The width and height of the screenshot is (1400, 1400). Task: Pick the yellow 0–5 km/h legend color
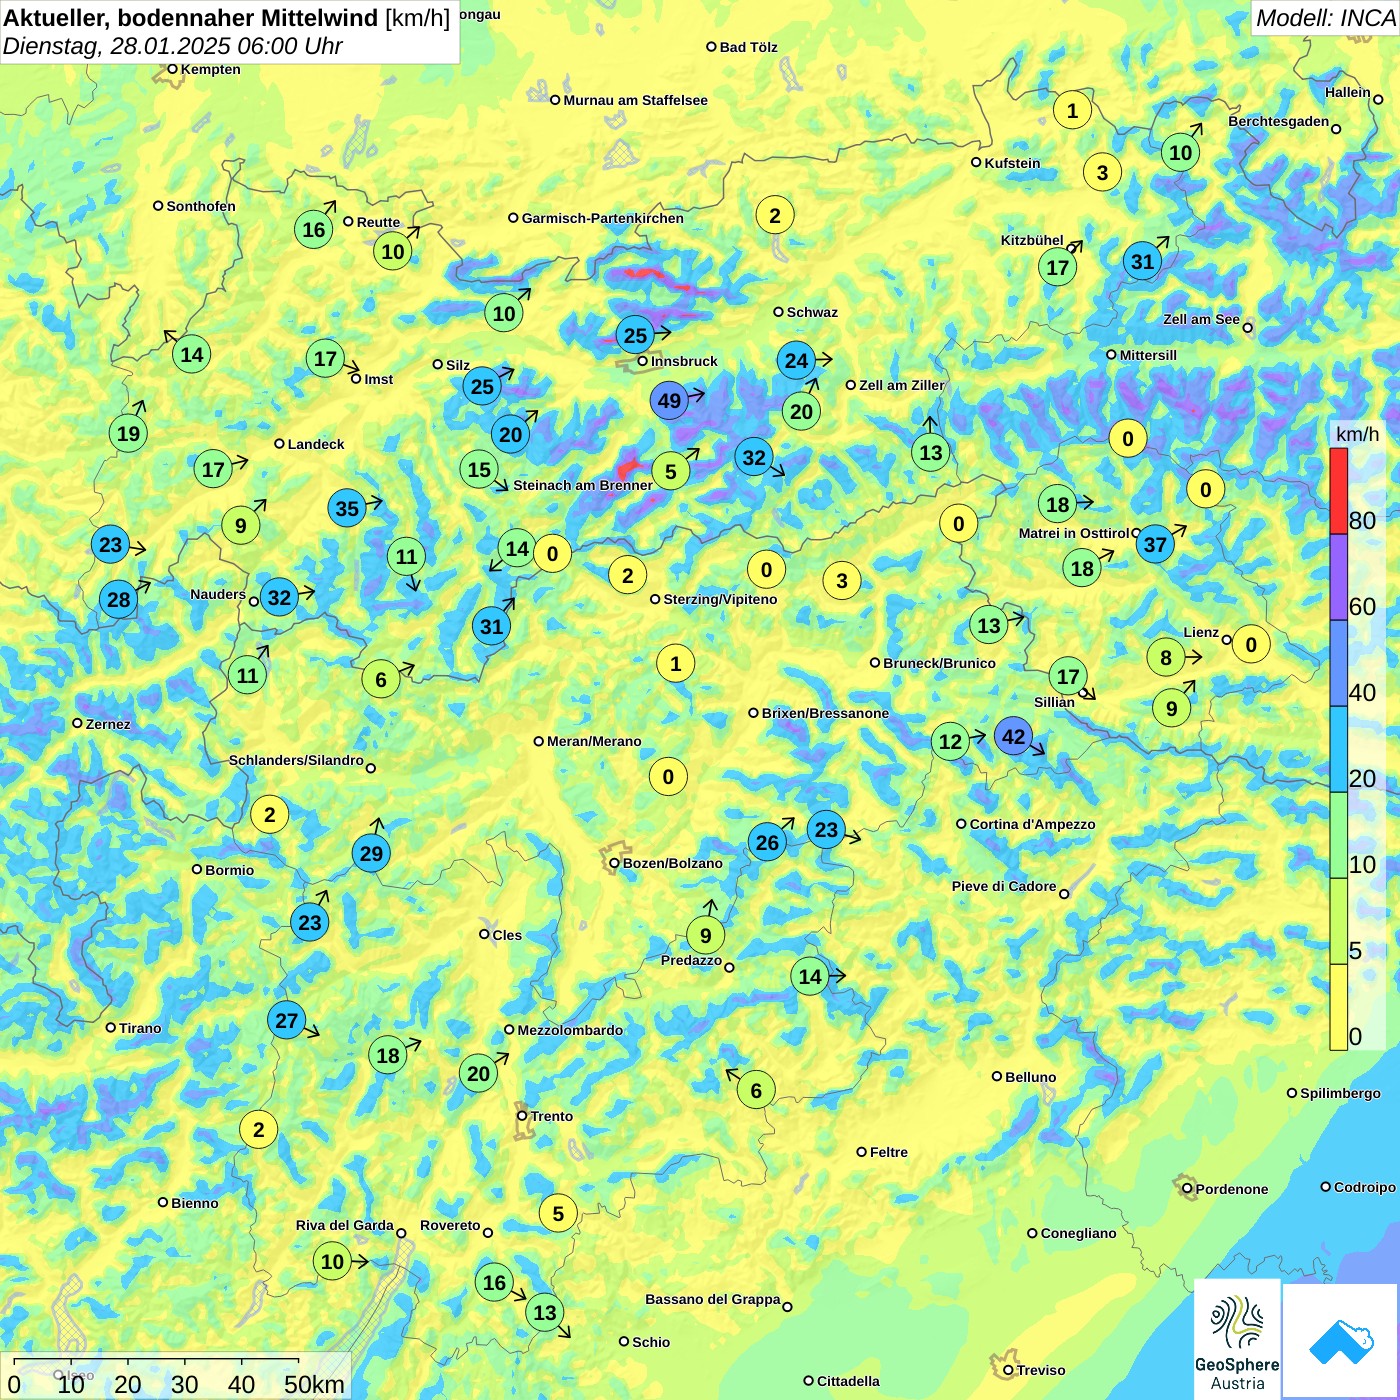1338,1007
